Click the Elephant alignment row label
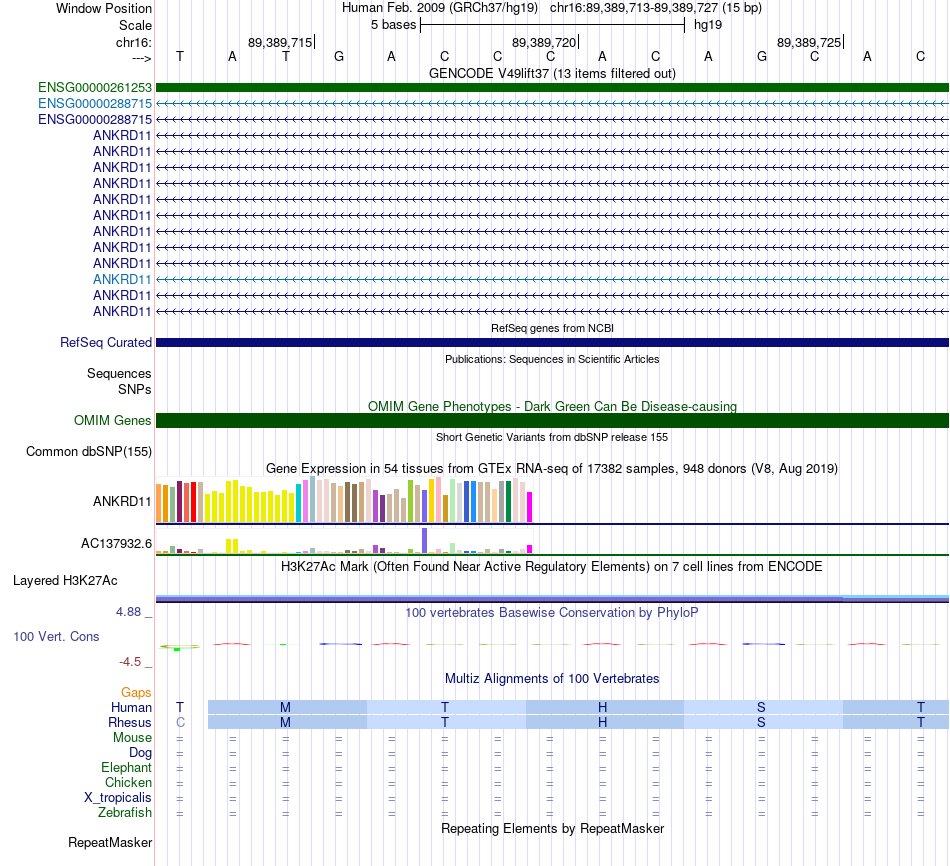Viewport: 950px width, 866px height. 126,768
